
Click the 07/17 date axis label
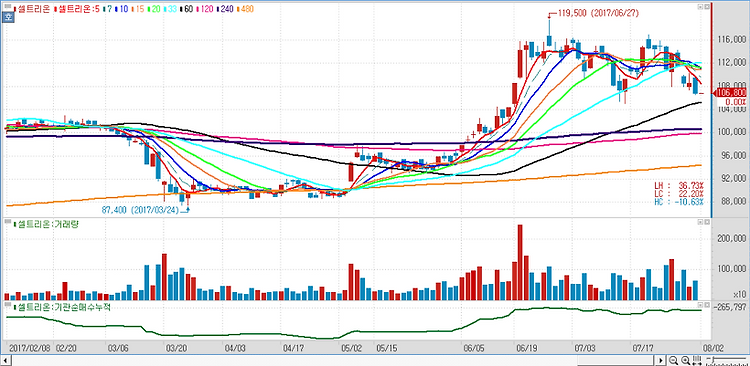coord(643,348)
